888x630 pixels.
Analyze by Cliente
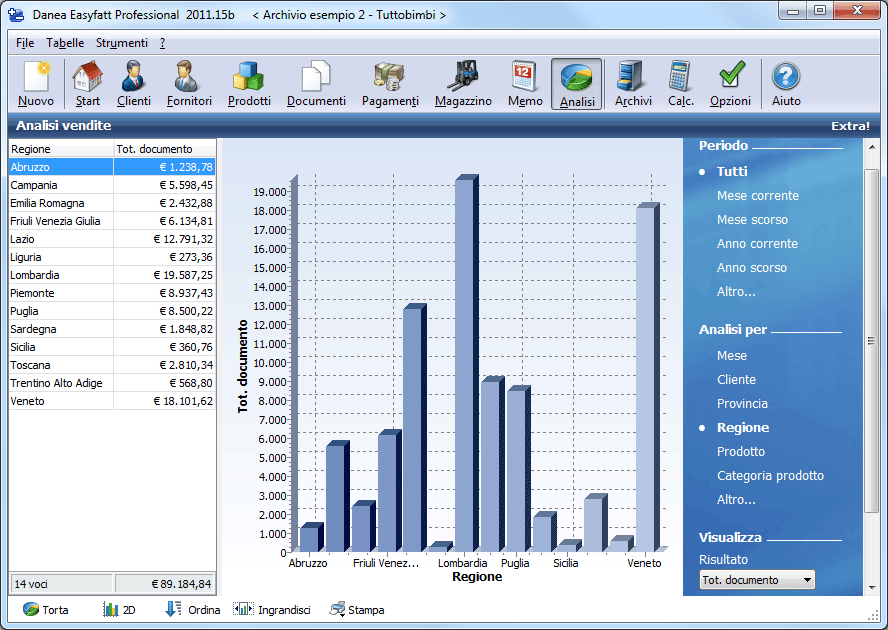(736, 380)
